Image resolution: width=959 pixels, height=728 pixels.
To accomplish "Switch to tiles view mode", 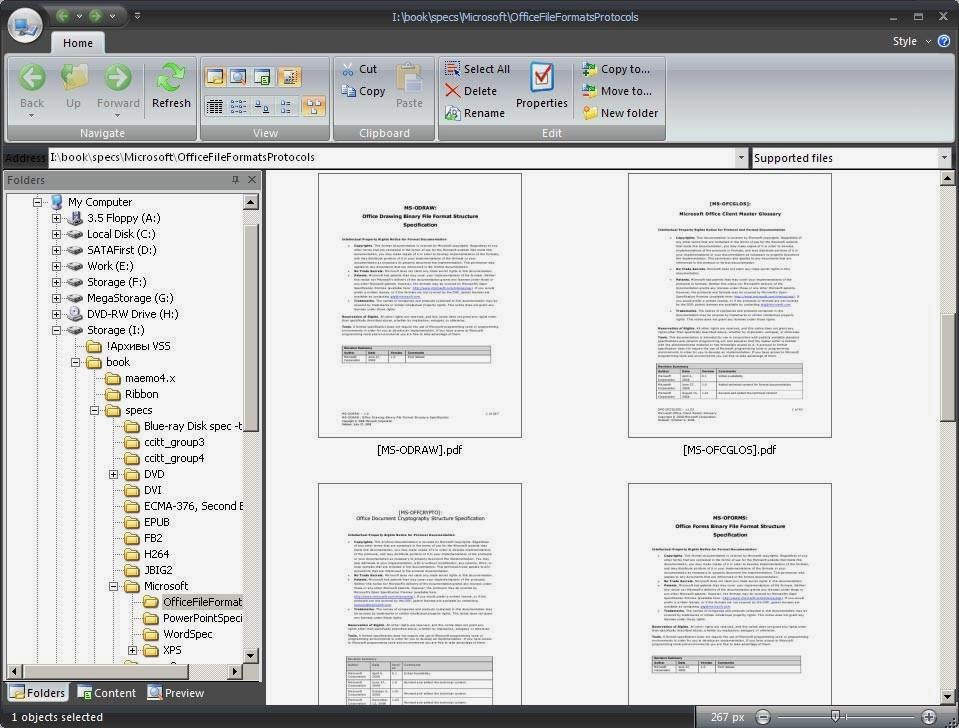I will (286, 106).
